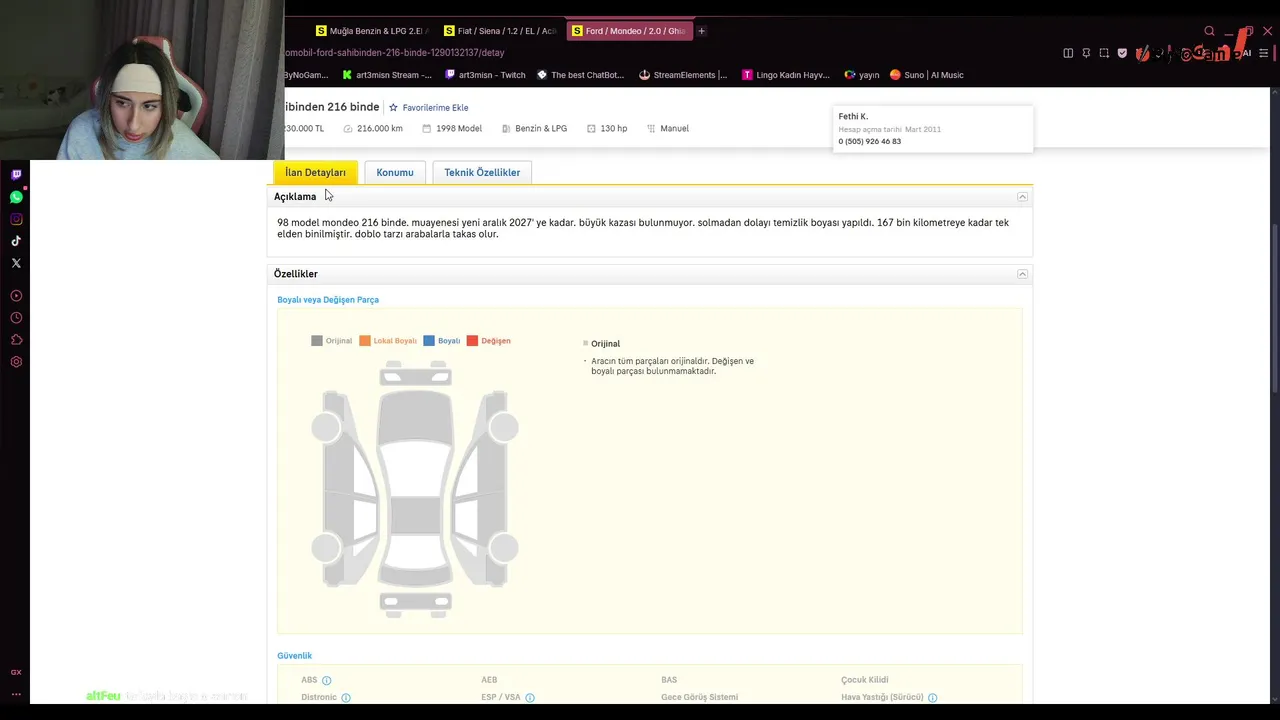1280x720 pixels.
Task: Open TikTok in the browser sidebar
Action: 16,241
